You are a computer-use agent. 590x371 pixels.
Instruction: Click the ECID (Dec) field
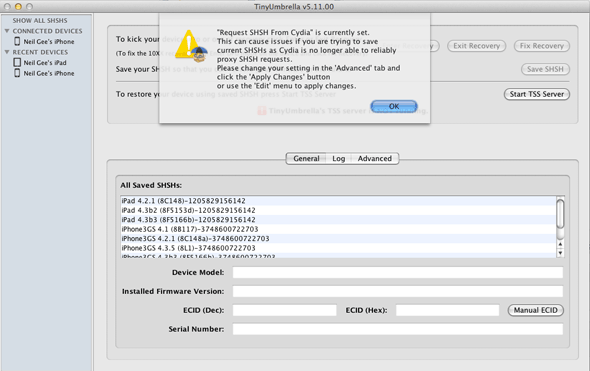(x=284, y=310)
